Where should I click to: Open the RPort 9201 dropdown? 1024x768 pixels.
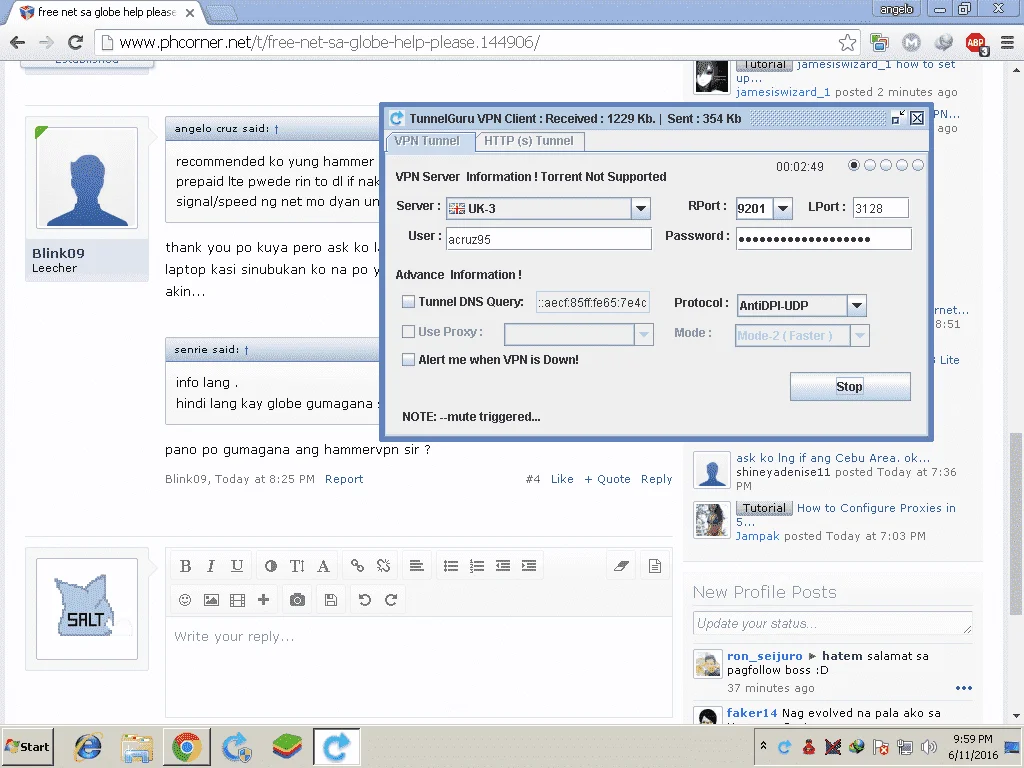(782, 208)
